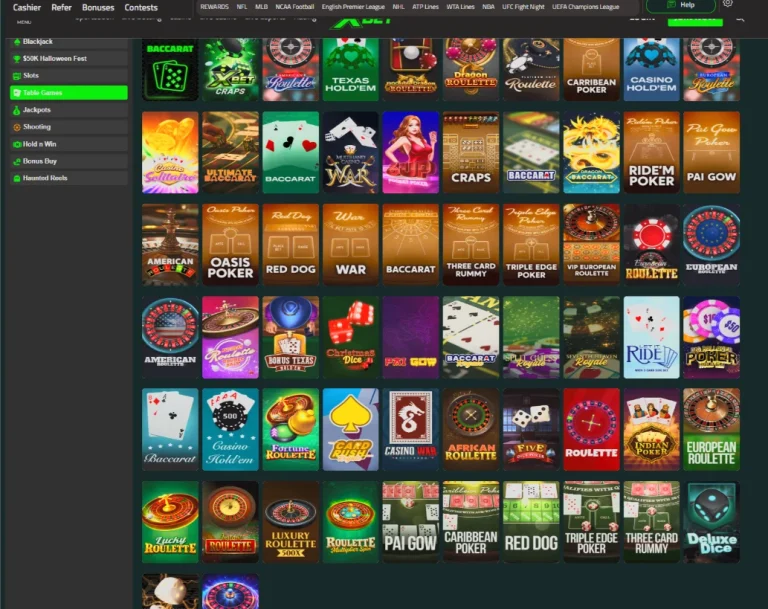Open the Ride'm Poker game tile
The width and height of the screenshot is (768, 609).
point(651,152)
